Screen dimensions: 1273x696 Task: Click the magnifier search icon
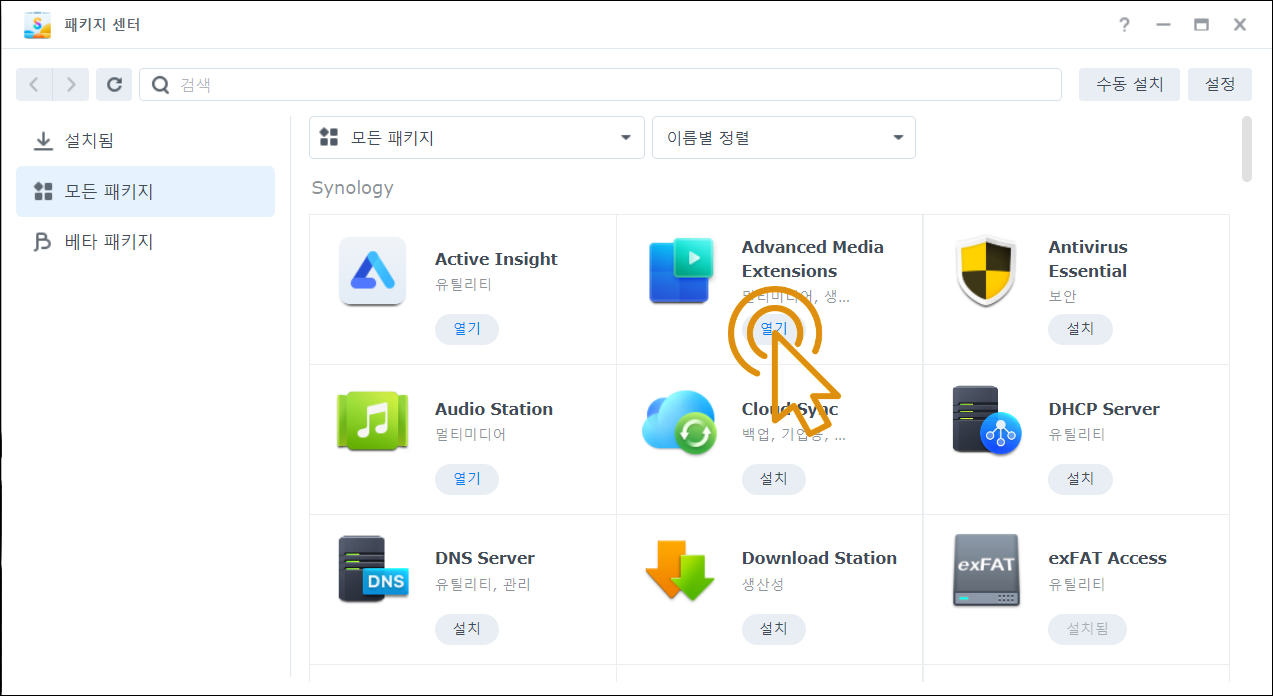tap(160, 85)
